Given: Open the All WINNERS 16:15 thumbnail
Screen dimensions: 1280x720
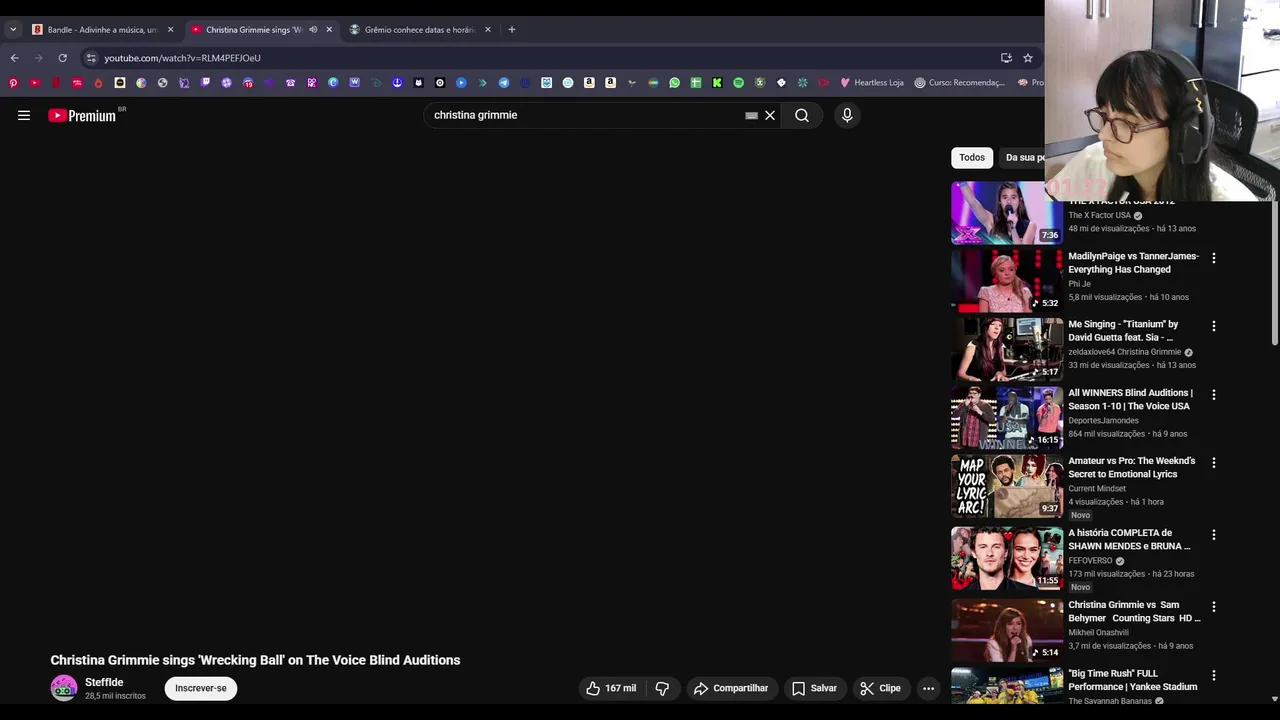Looking at the screenshot, I should click(1006, 418).
